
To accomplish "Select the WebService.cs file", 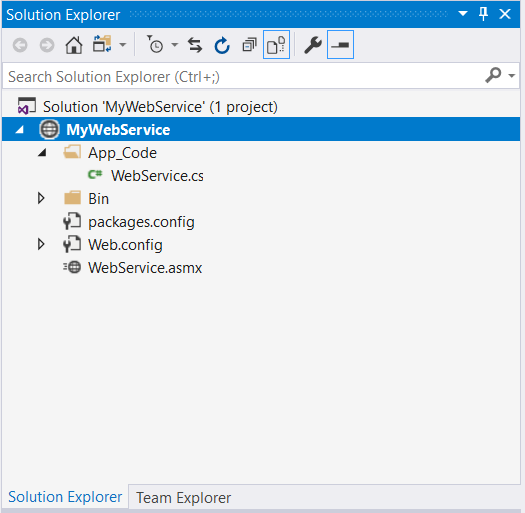I will pyautogui.click(x=157, y=176).
